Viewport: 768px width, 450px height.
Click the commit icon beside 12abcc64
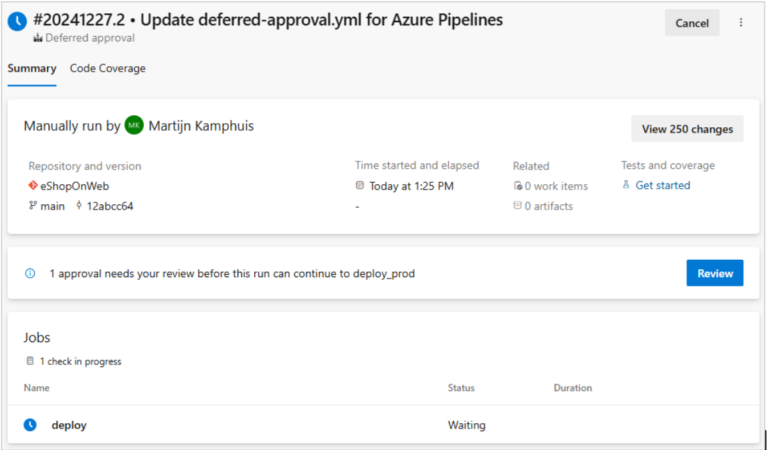(x=79, y=206)
